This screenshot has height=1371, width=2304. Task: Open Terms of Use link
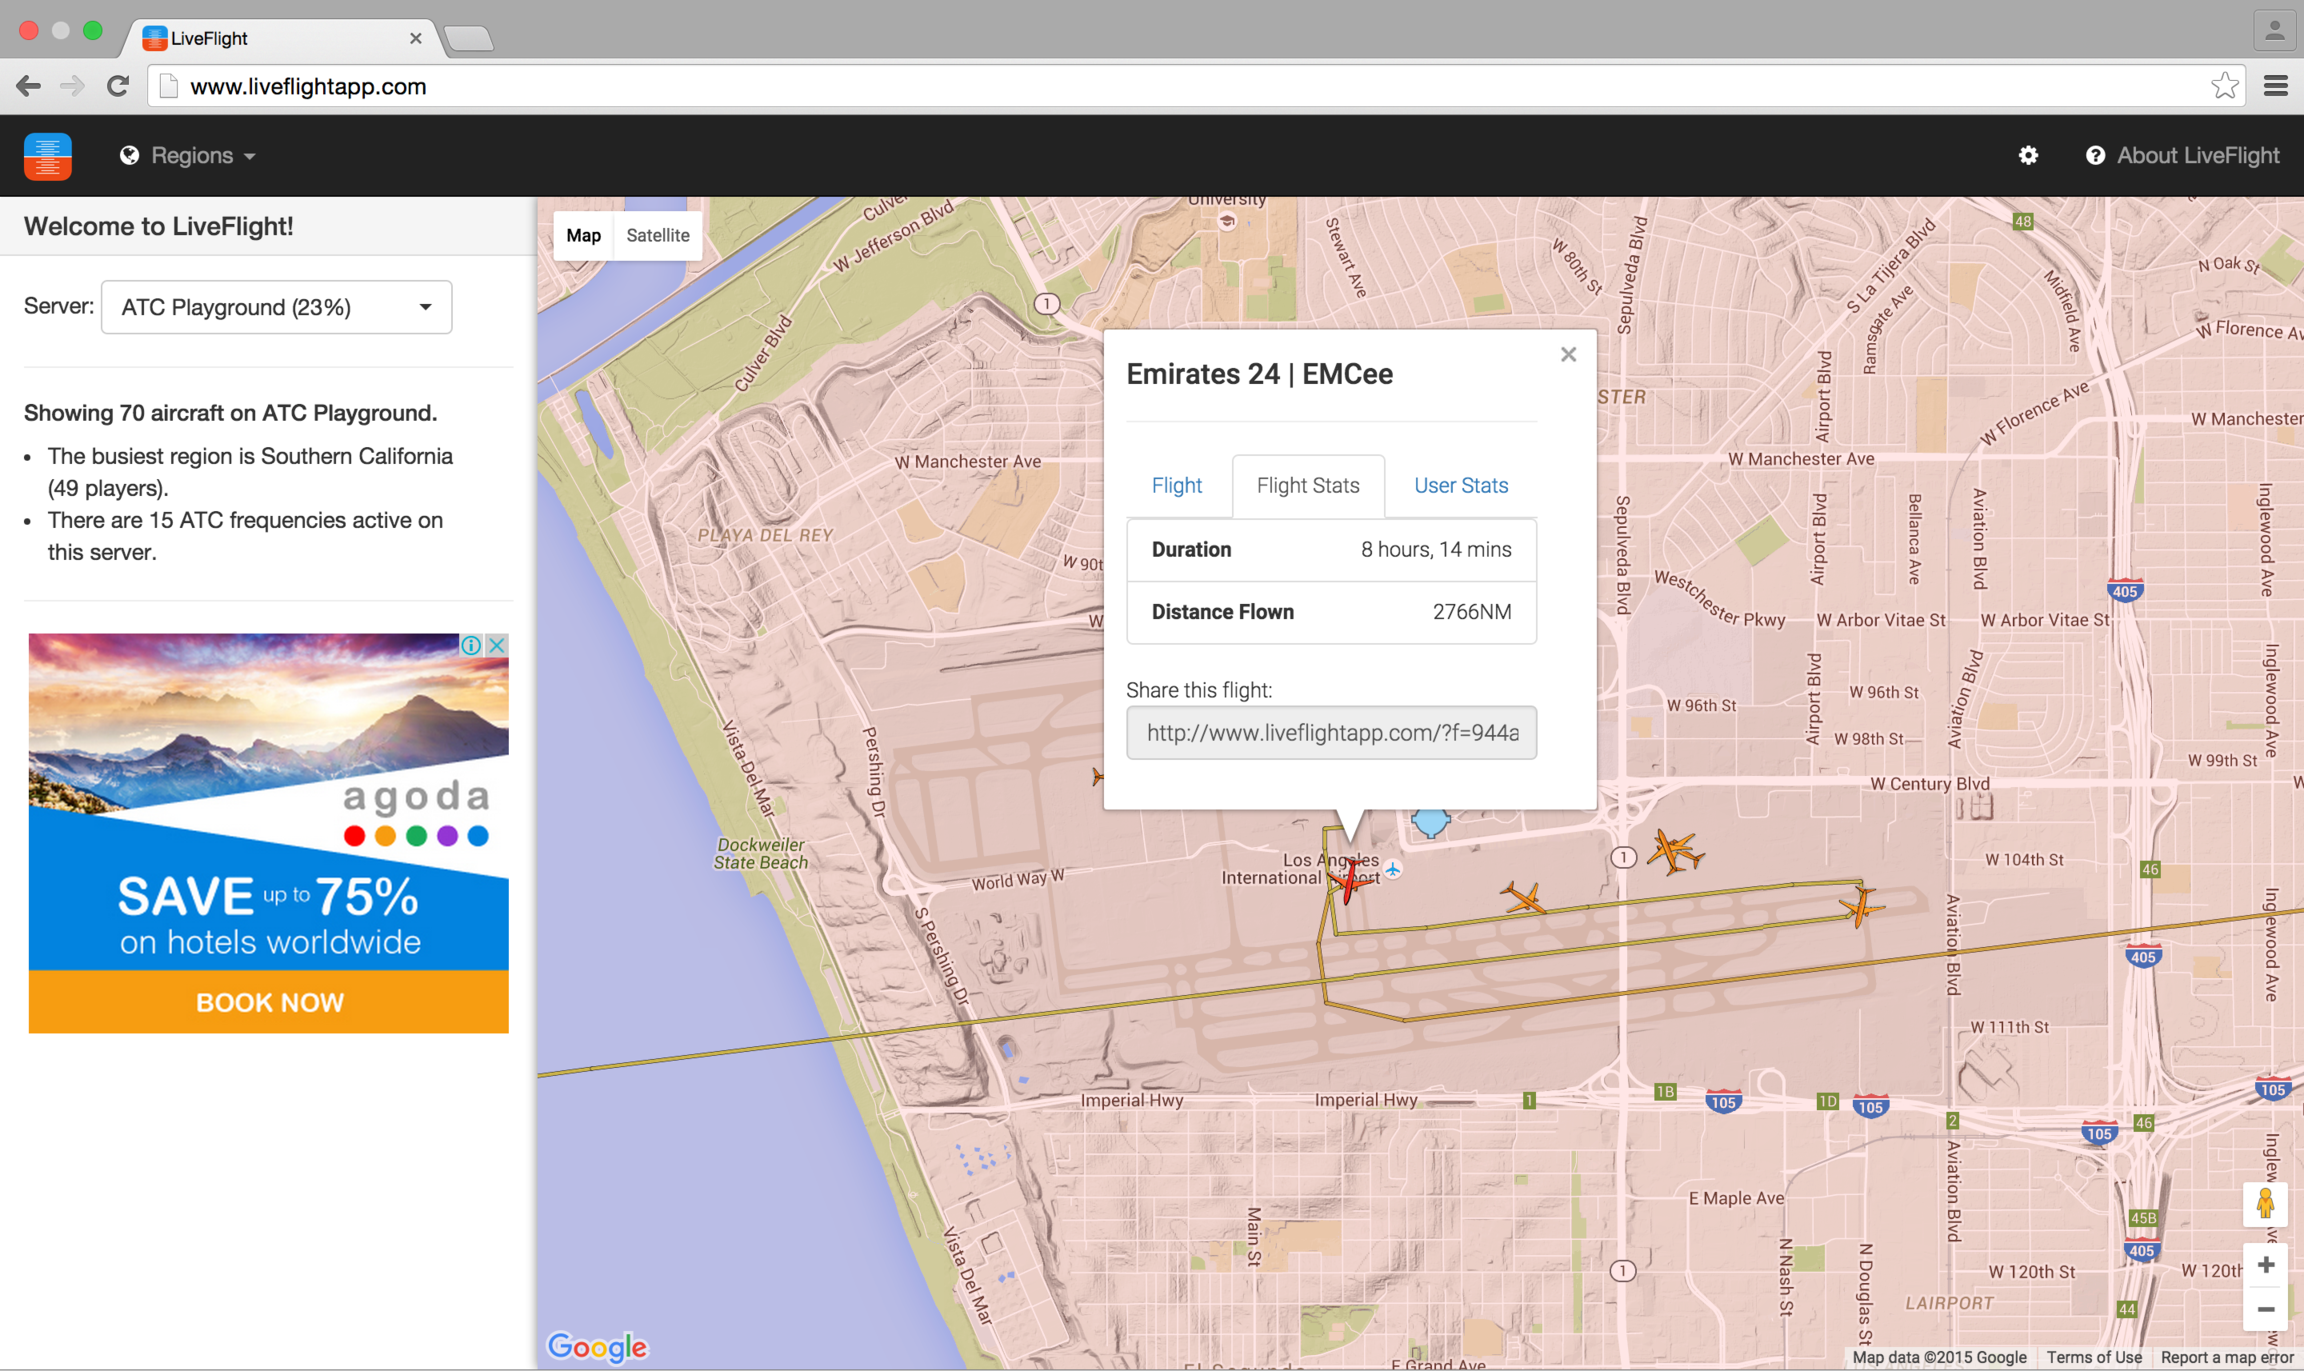pos(2093,1357)
